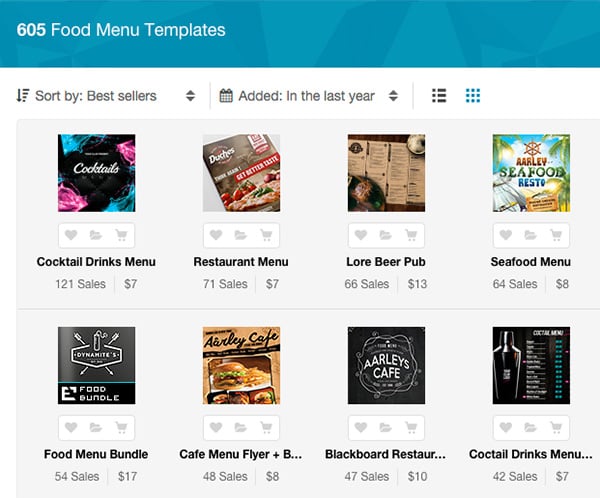Favorite the Restaurant Menu item
This screenshot has height=498, width=600.
pos(216,235)
